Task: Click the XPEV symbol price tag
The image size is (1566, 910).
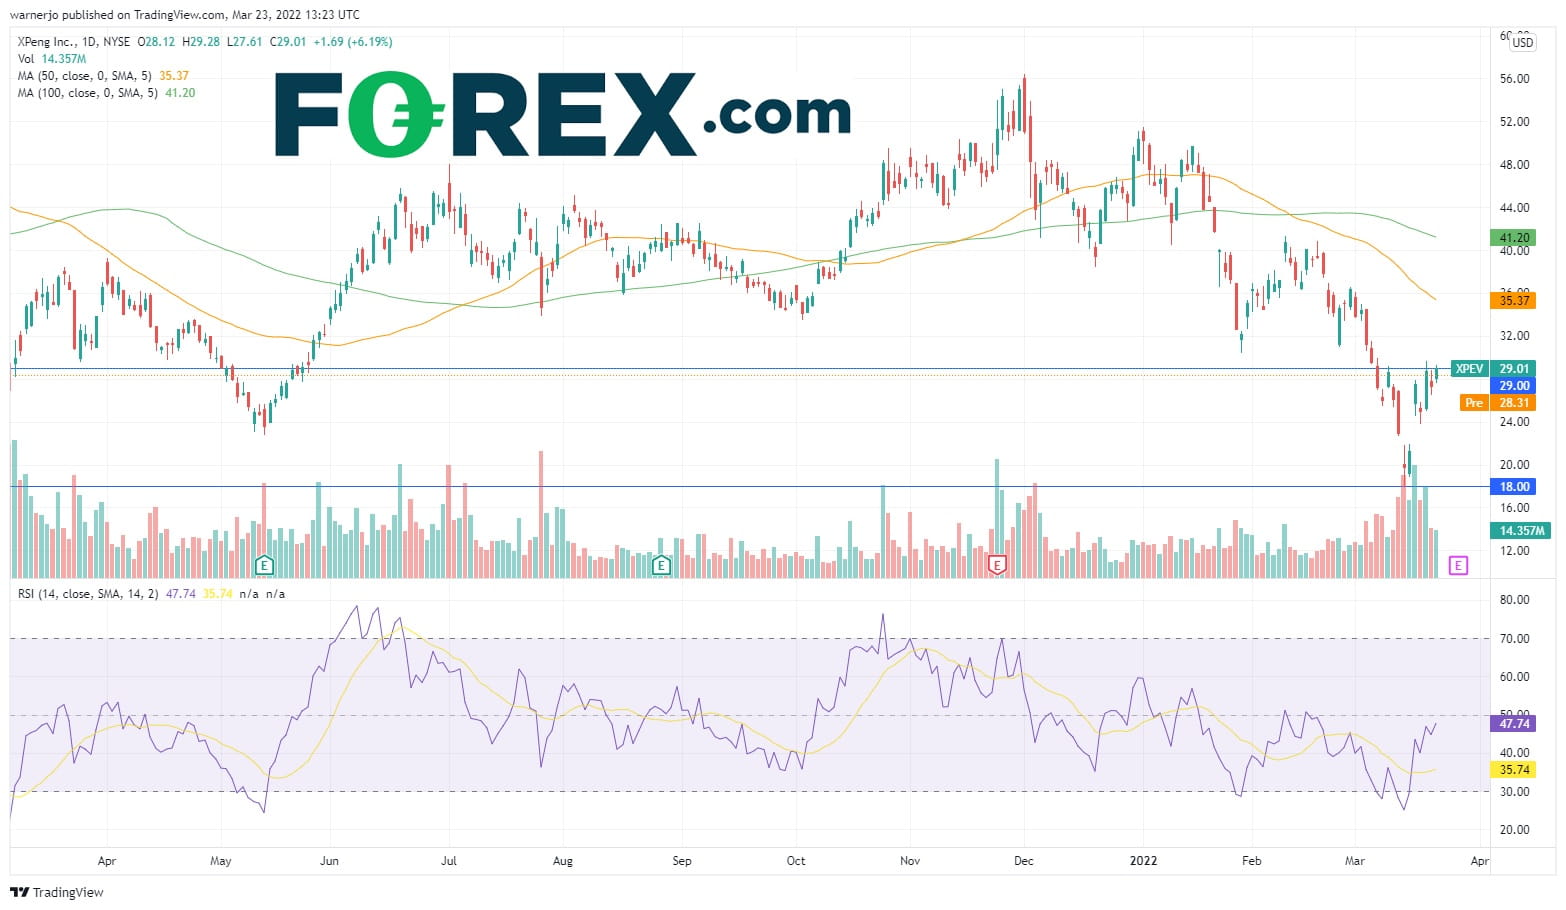Action: pyautogui.click(x=1469, y=369)
